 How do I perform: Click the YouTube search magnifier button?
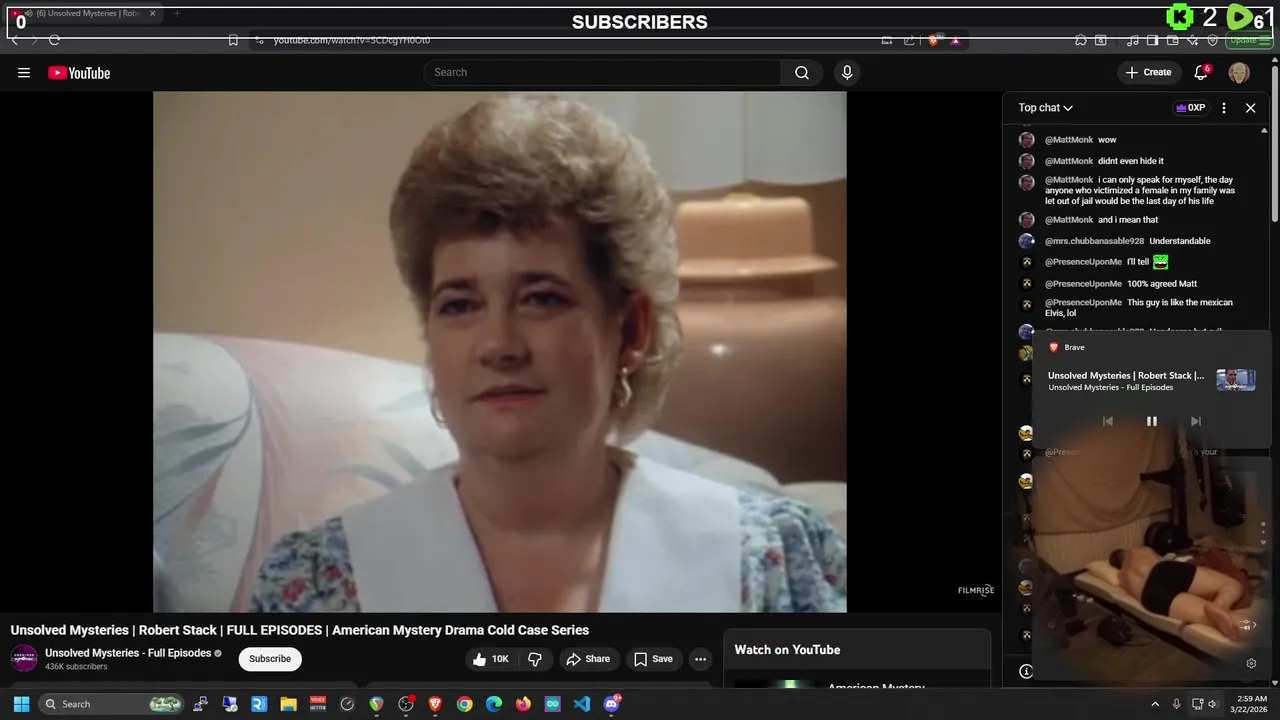(x=802, y=73)
